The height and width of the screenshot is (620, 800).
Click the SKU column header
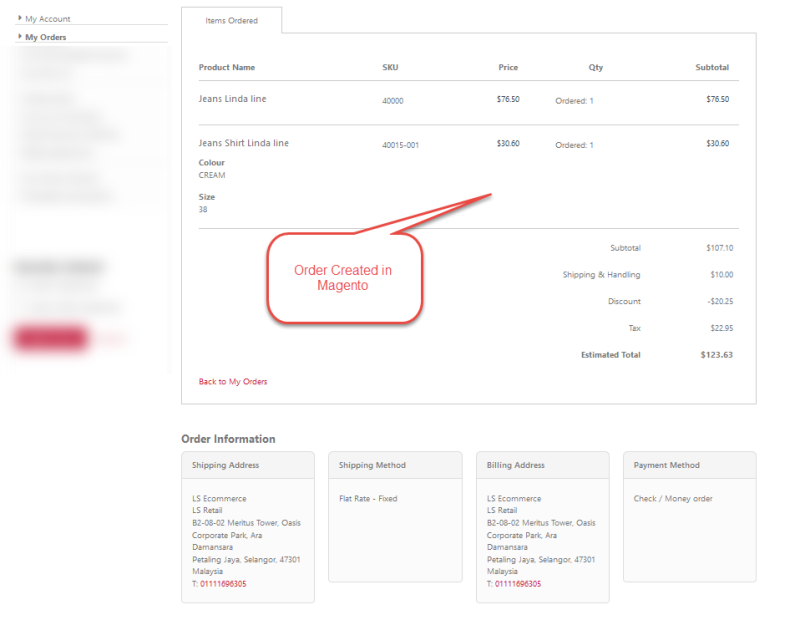pos(390,67)
